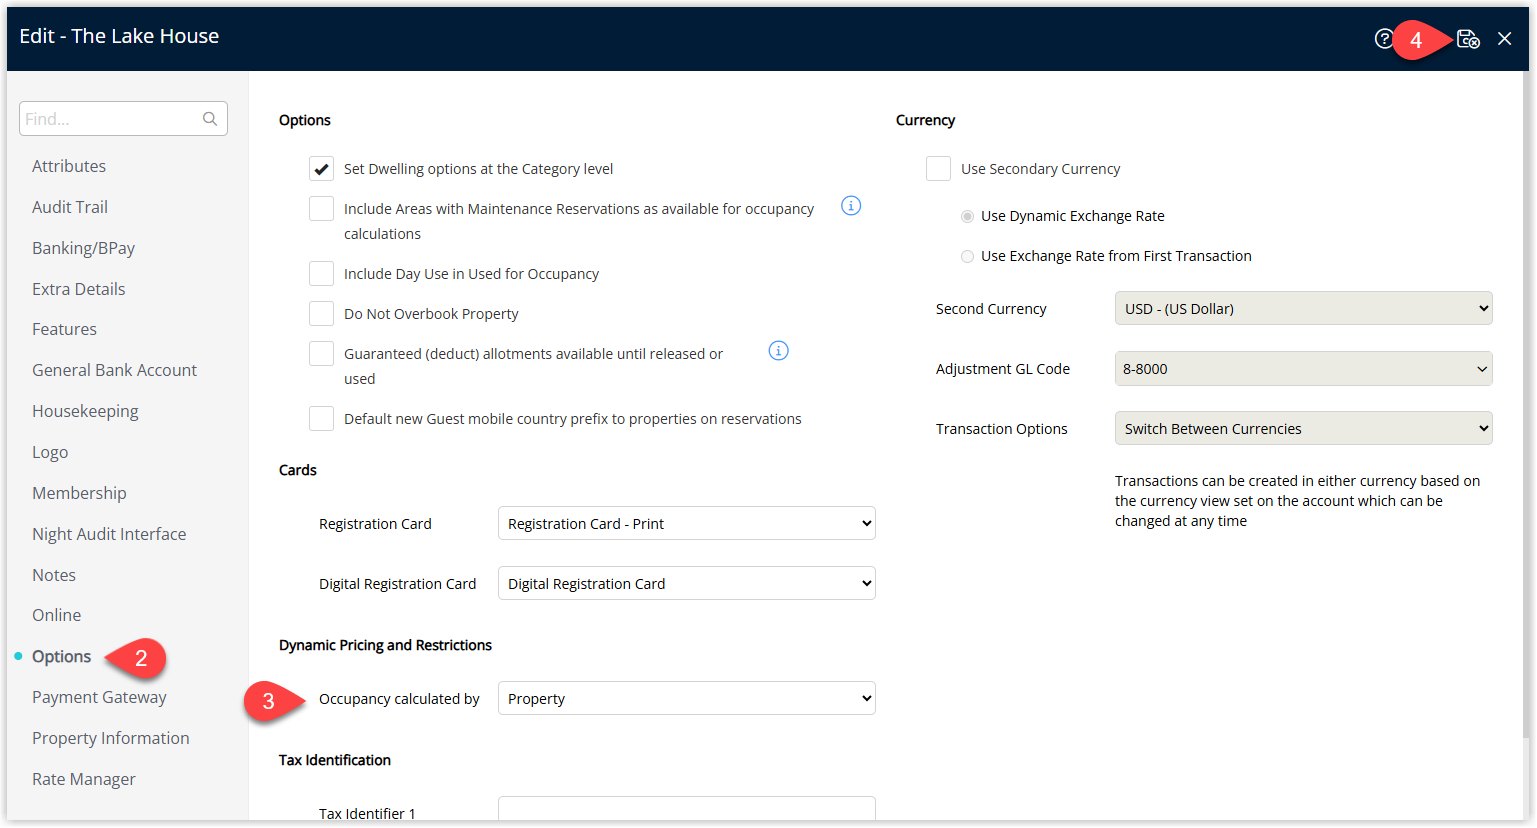
Task: Click the Find search field
Action: (123, 119)
